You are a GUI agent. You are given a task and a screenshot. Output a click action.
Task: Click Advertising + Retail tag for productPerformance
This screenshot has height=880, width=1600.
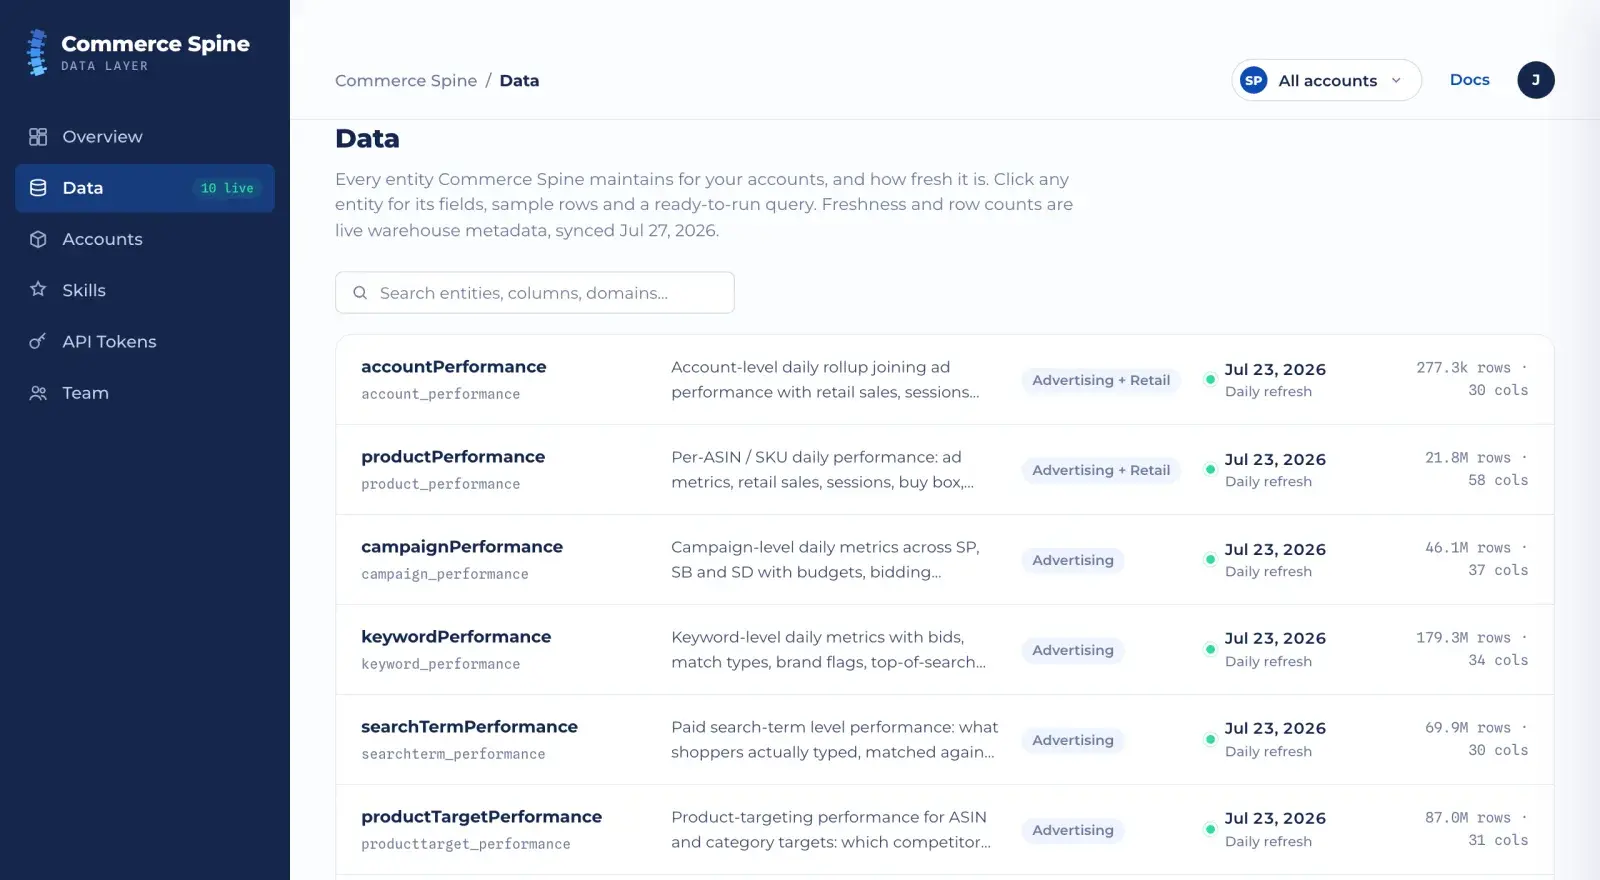(x=1101, y=470)
